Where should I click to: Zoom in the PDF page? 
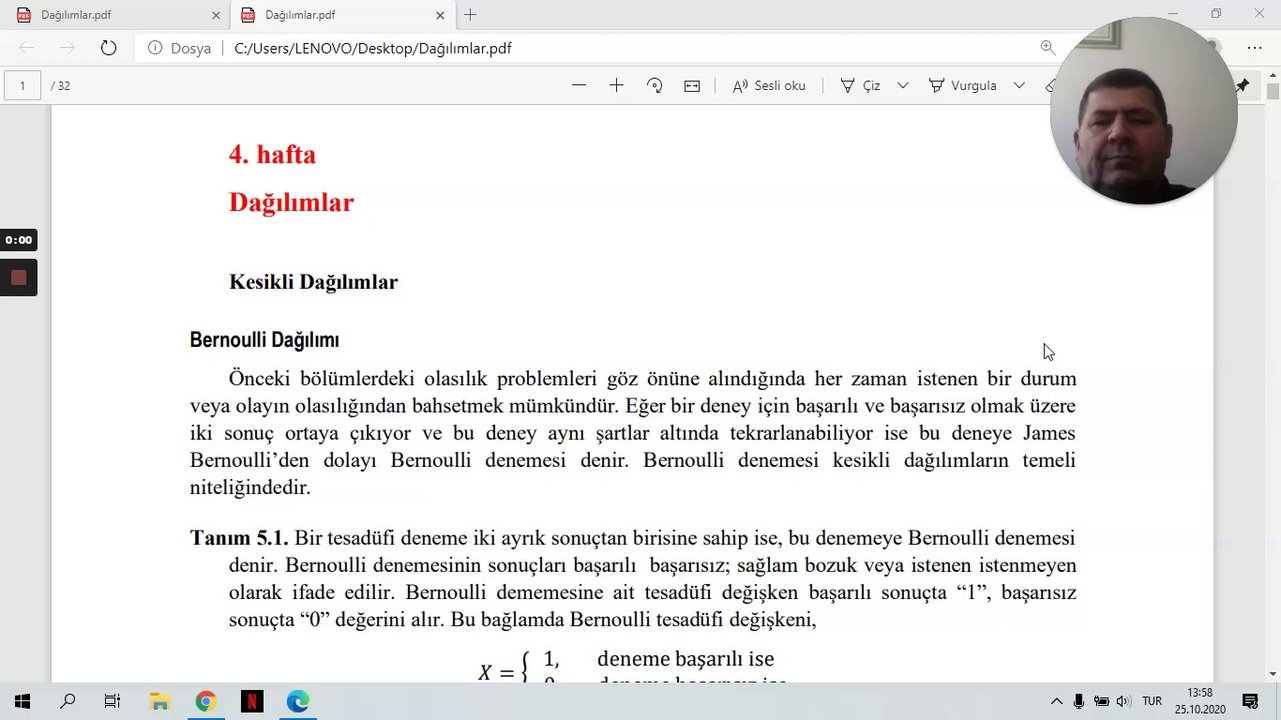616,86
